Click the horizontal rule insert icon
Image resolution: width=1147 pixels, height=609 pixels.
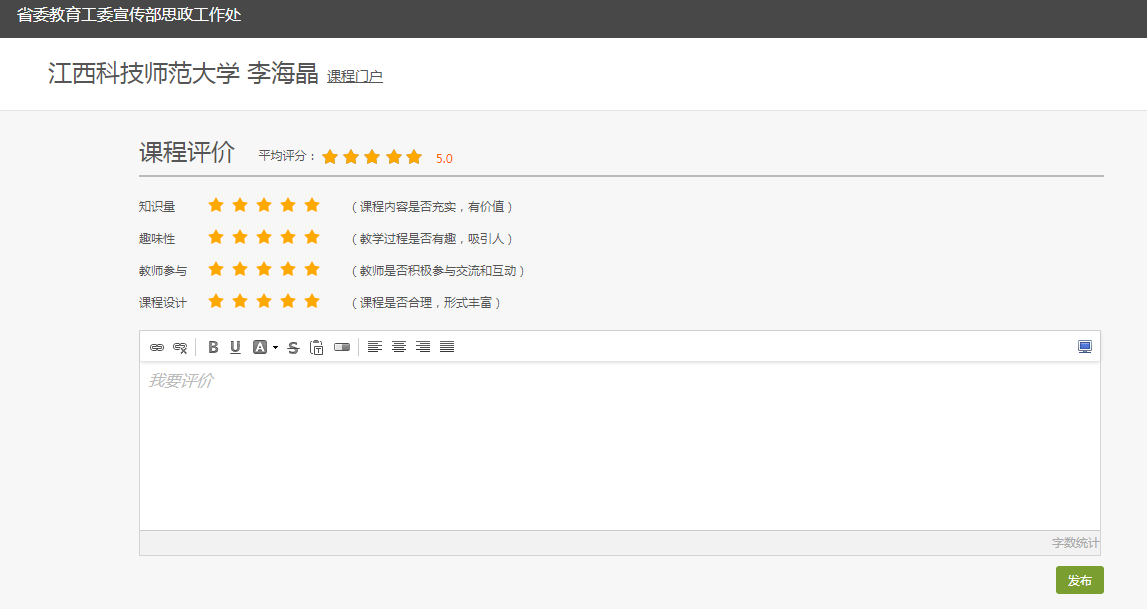pos(342,347)
